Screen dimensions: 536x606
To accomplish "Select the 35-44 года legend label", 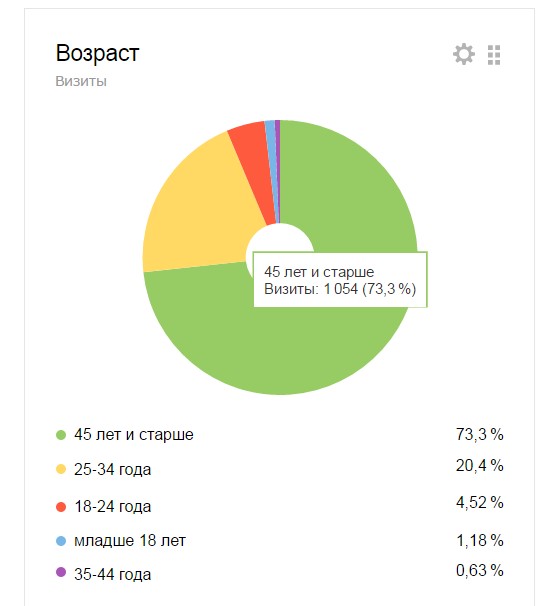I will click(x=112, y=574).
